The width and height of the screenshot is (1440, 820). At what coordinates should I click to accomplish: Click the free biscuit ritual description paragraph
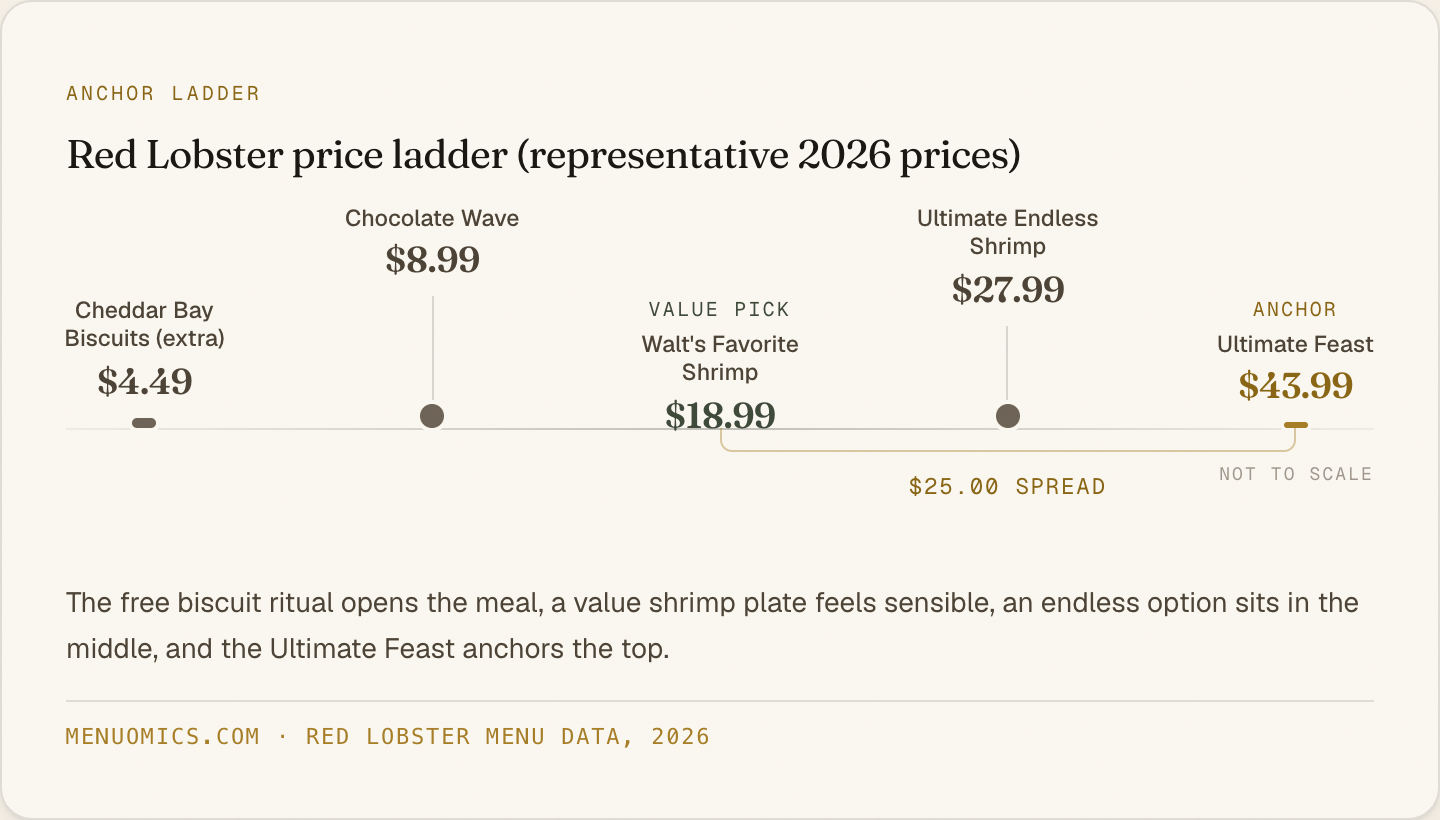(x=712, y=626)
